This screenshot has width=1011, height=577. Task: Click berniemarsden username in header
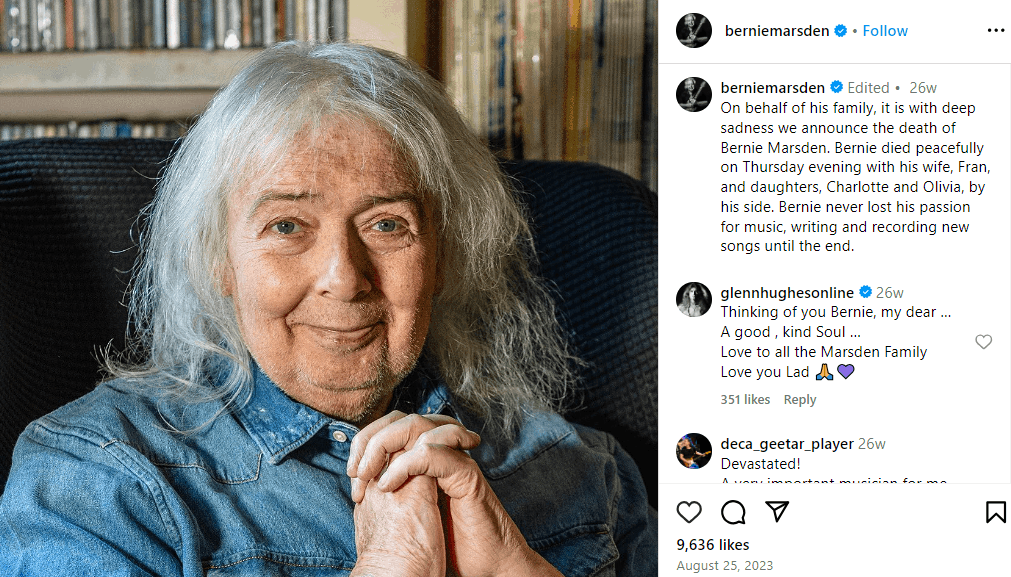click(x=776, y=31)
